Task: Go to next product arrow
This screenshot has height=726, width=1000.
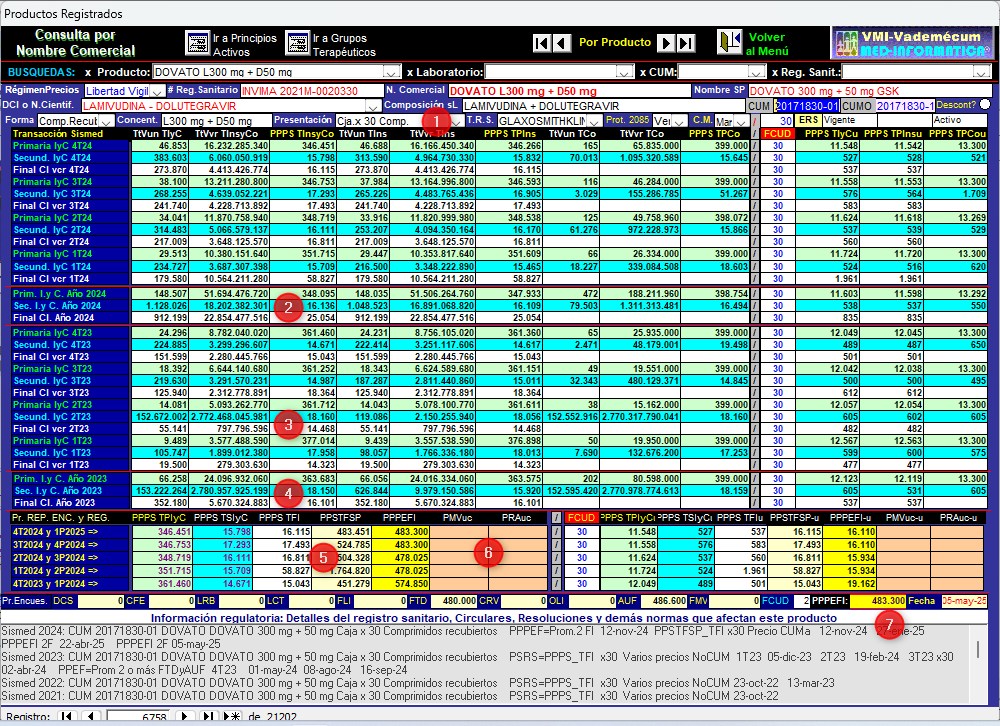Action: pyautogui.click(x=665, y=43)
